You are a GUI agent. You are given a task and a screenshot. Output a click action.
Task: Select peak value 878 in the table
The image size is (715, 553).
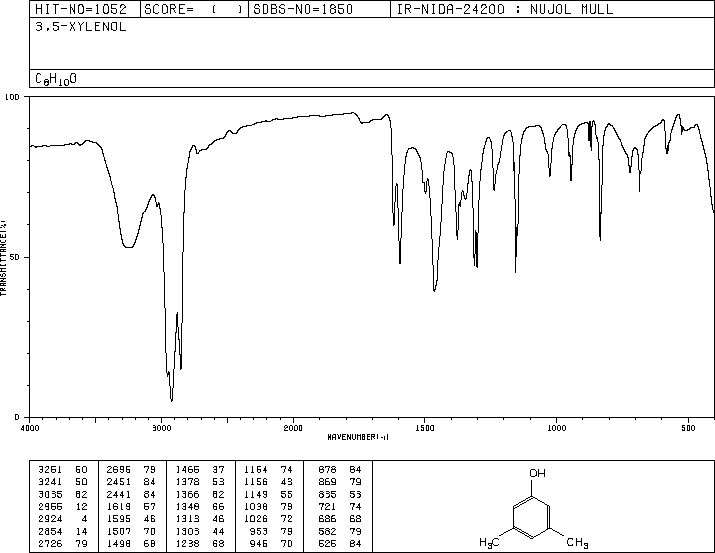pyautogui.click(x=327, y=470)
